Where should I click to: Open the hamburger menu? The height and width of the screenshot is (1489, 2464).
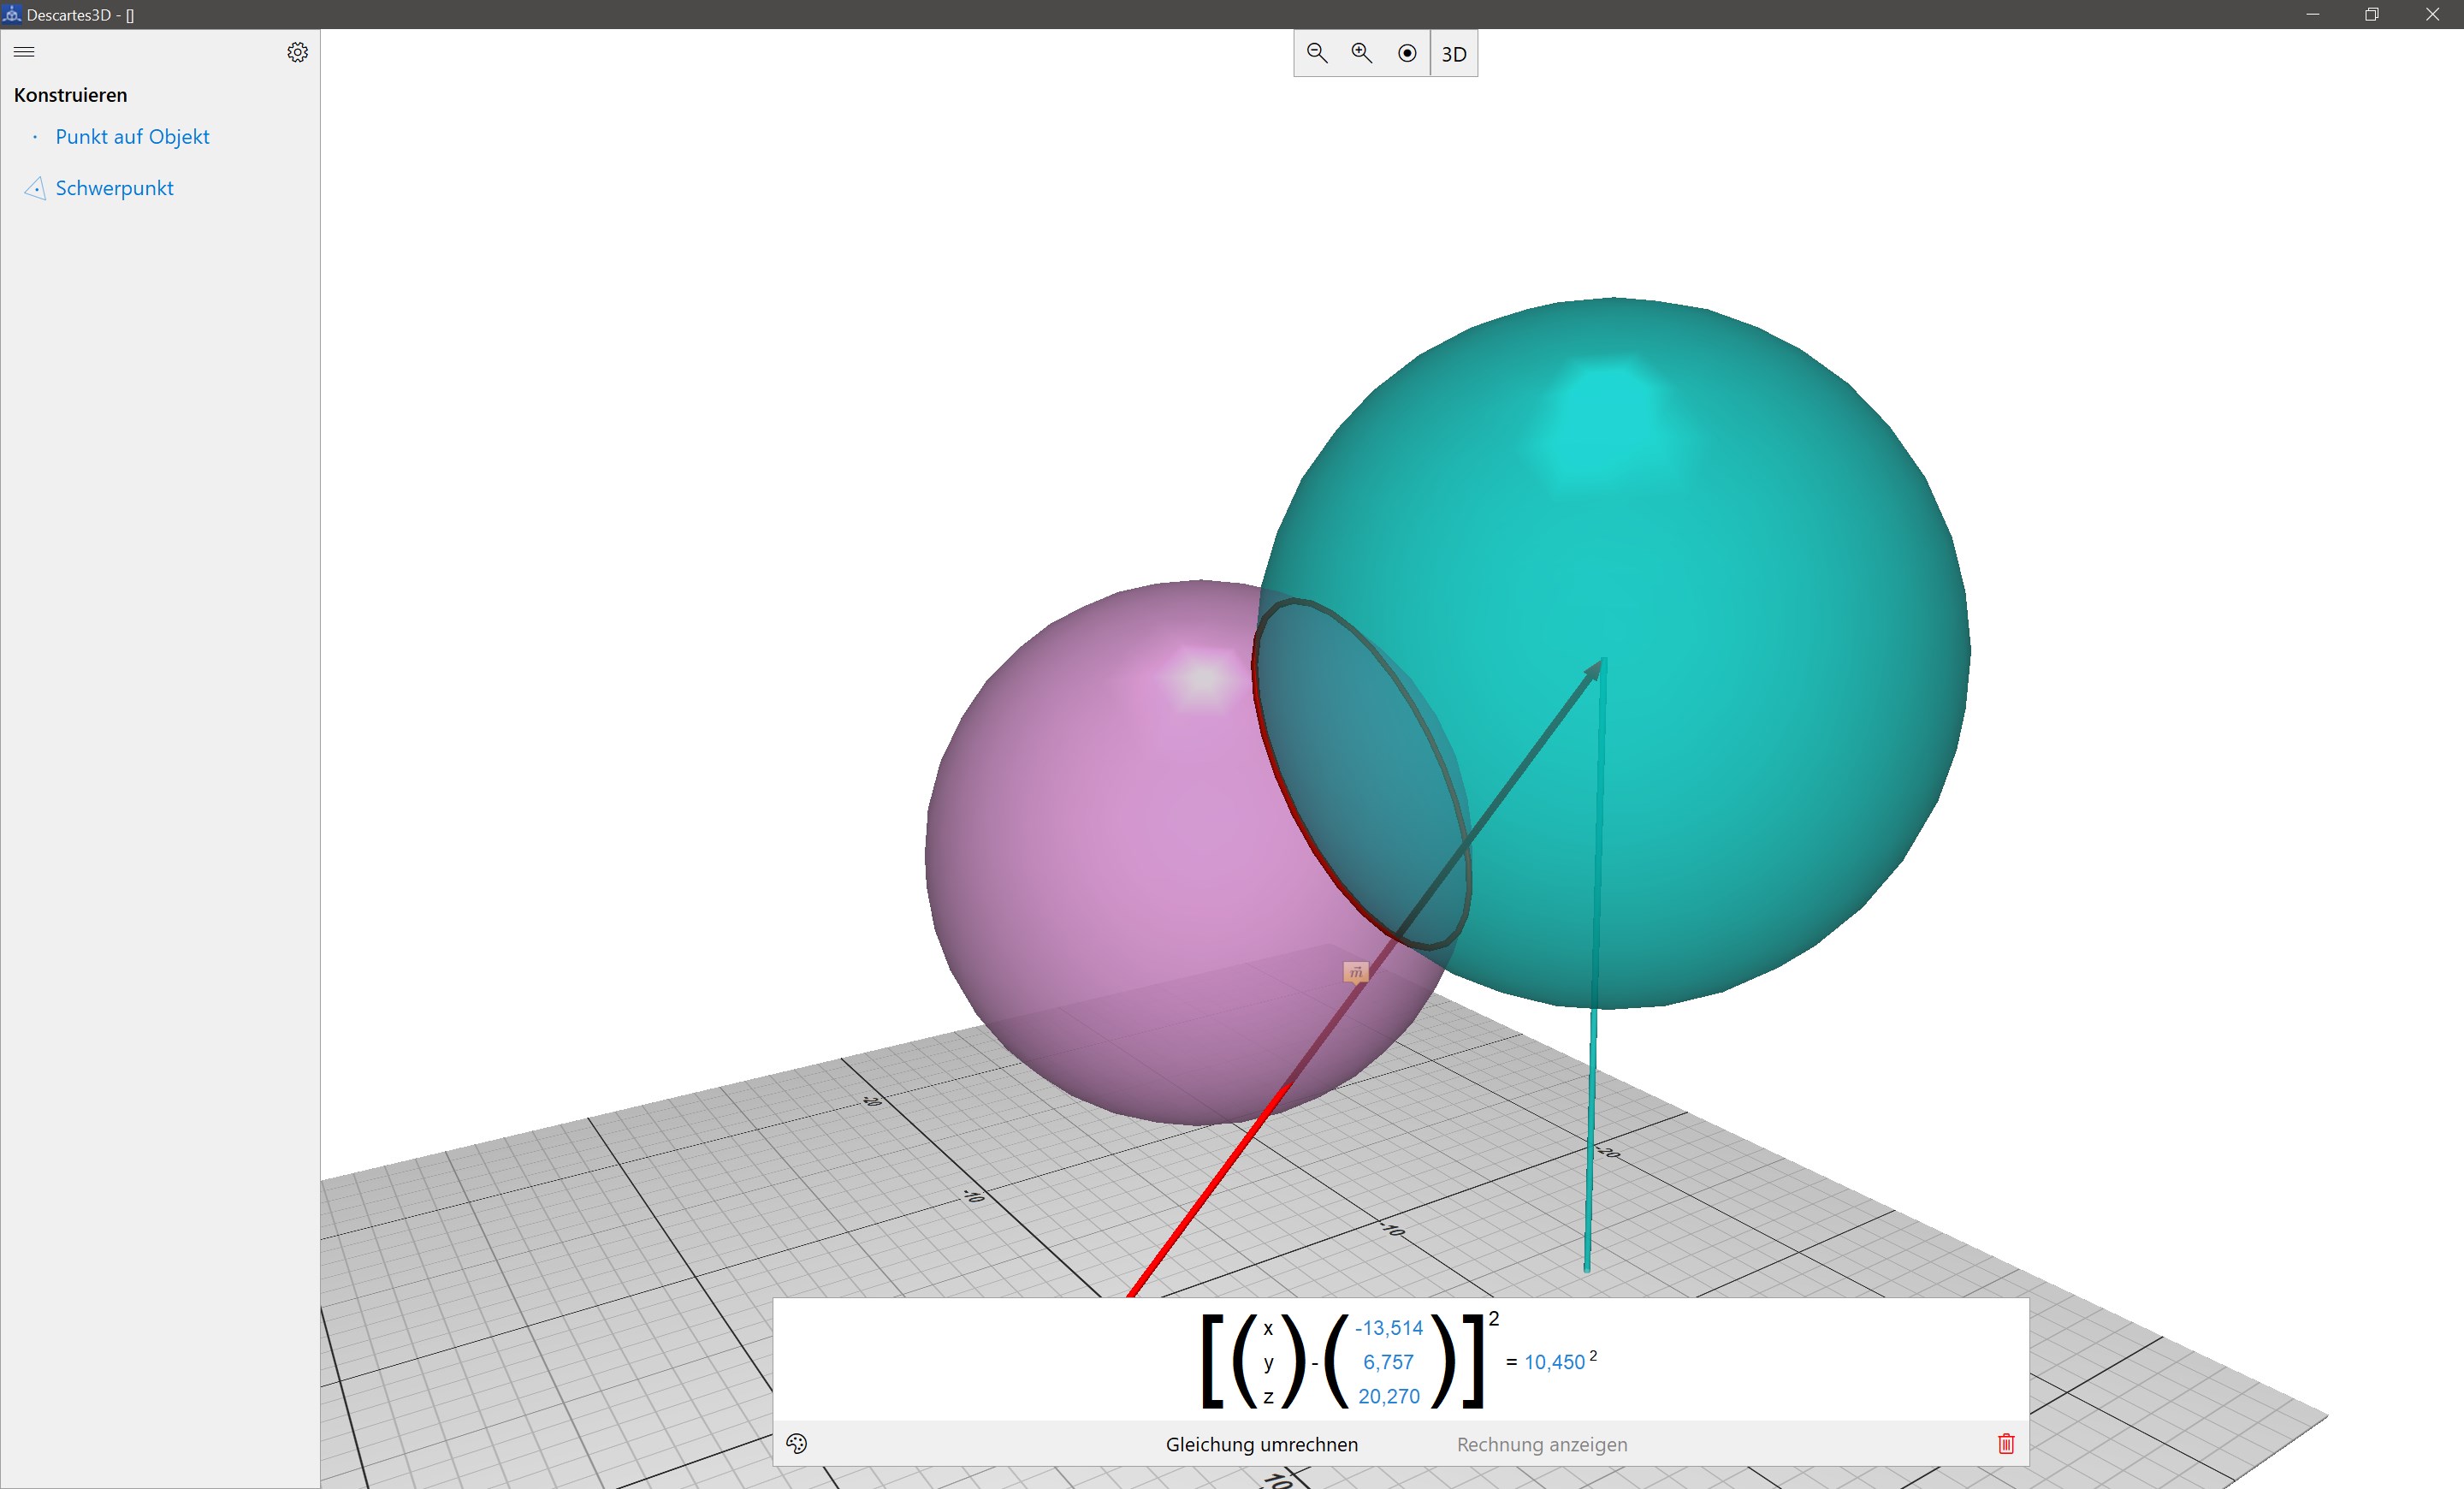pyautogui.click(x=24, y=52)
